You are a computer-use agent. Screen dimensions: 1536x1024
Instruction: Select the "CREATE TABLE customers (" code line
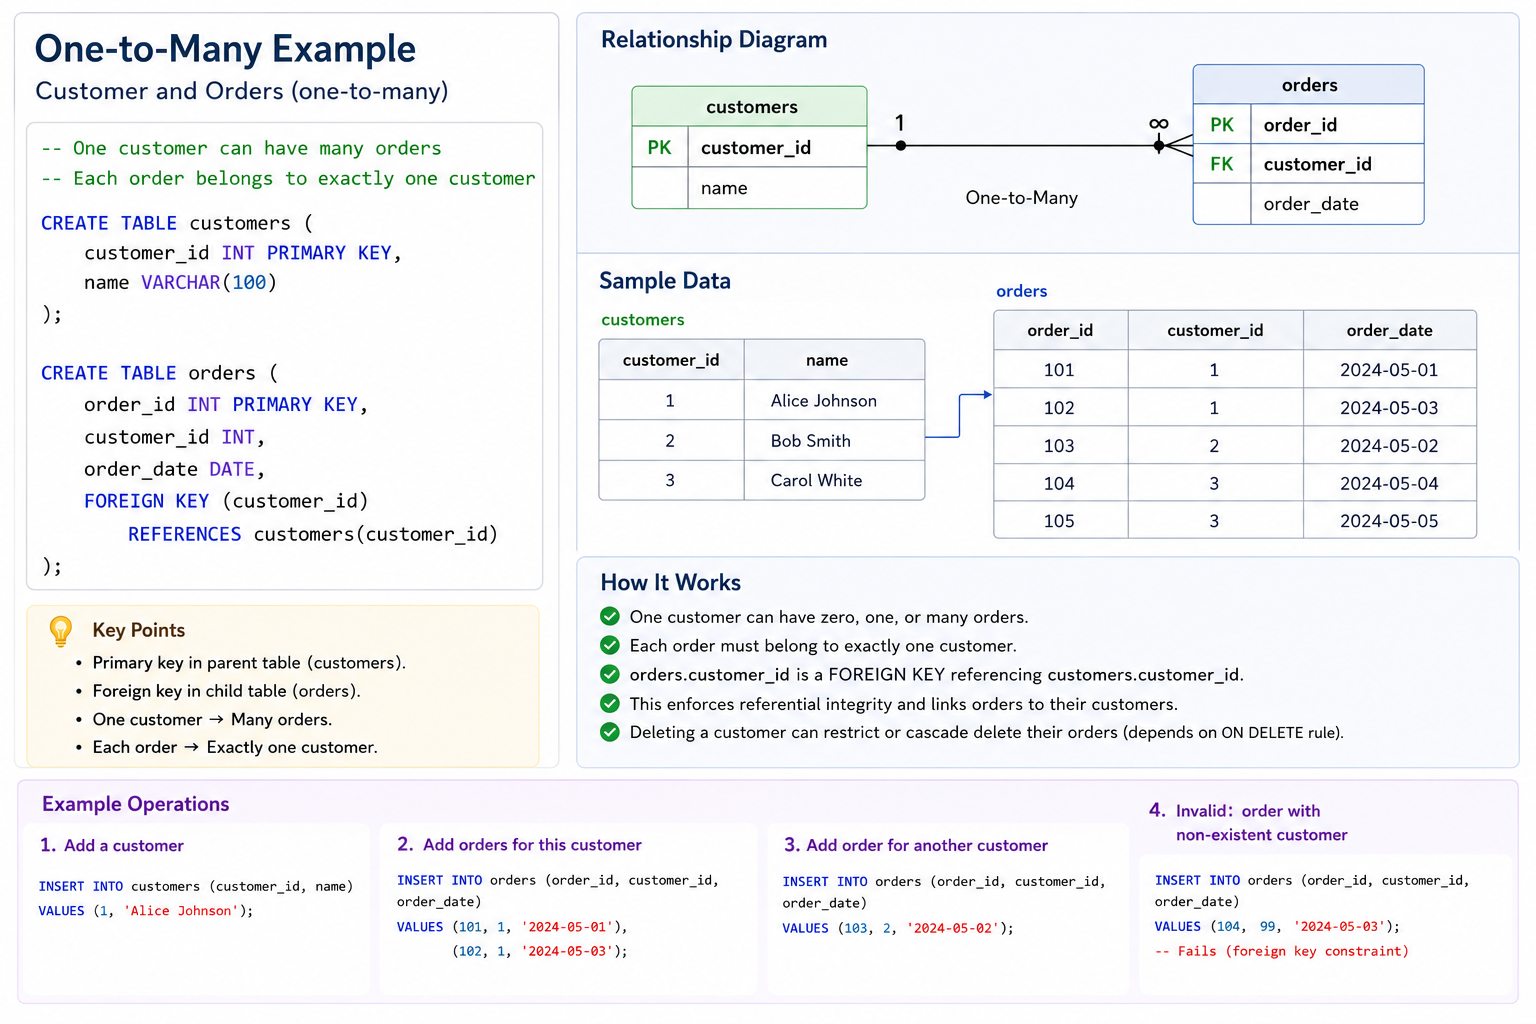[x=177, y=223]
